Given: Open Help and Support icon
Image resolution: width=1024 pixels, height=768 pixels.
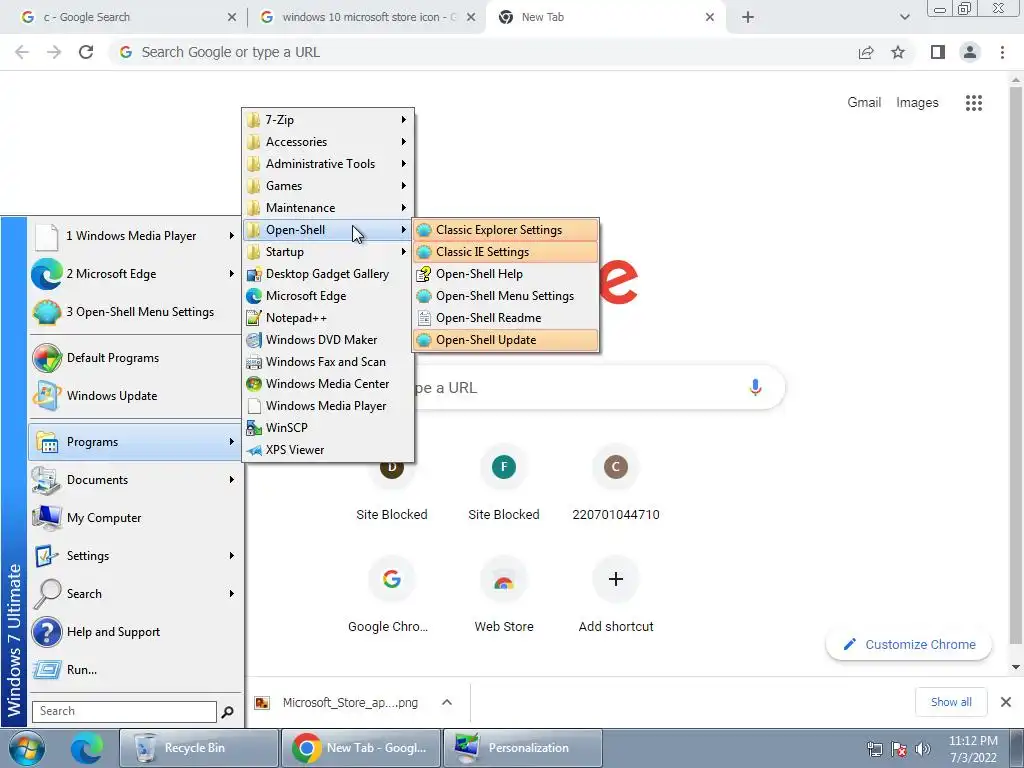Looking at the screenshot, I should click(x=47, y=632).
